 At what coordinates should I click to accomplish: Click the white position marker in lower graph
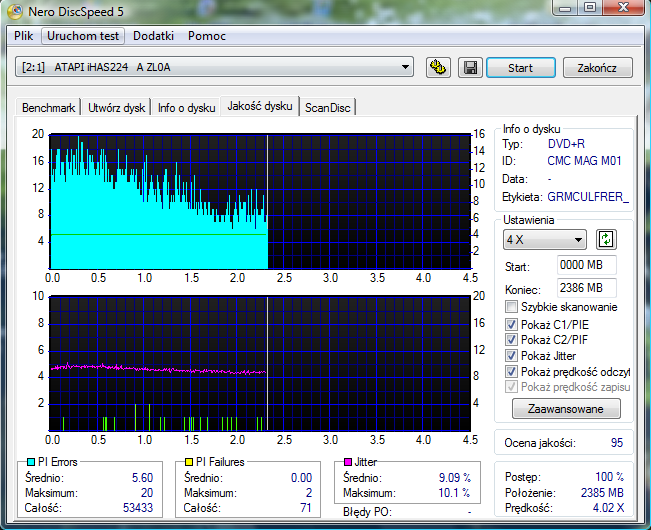pyautogui.click(x=267, y=363)
